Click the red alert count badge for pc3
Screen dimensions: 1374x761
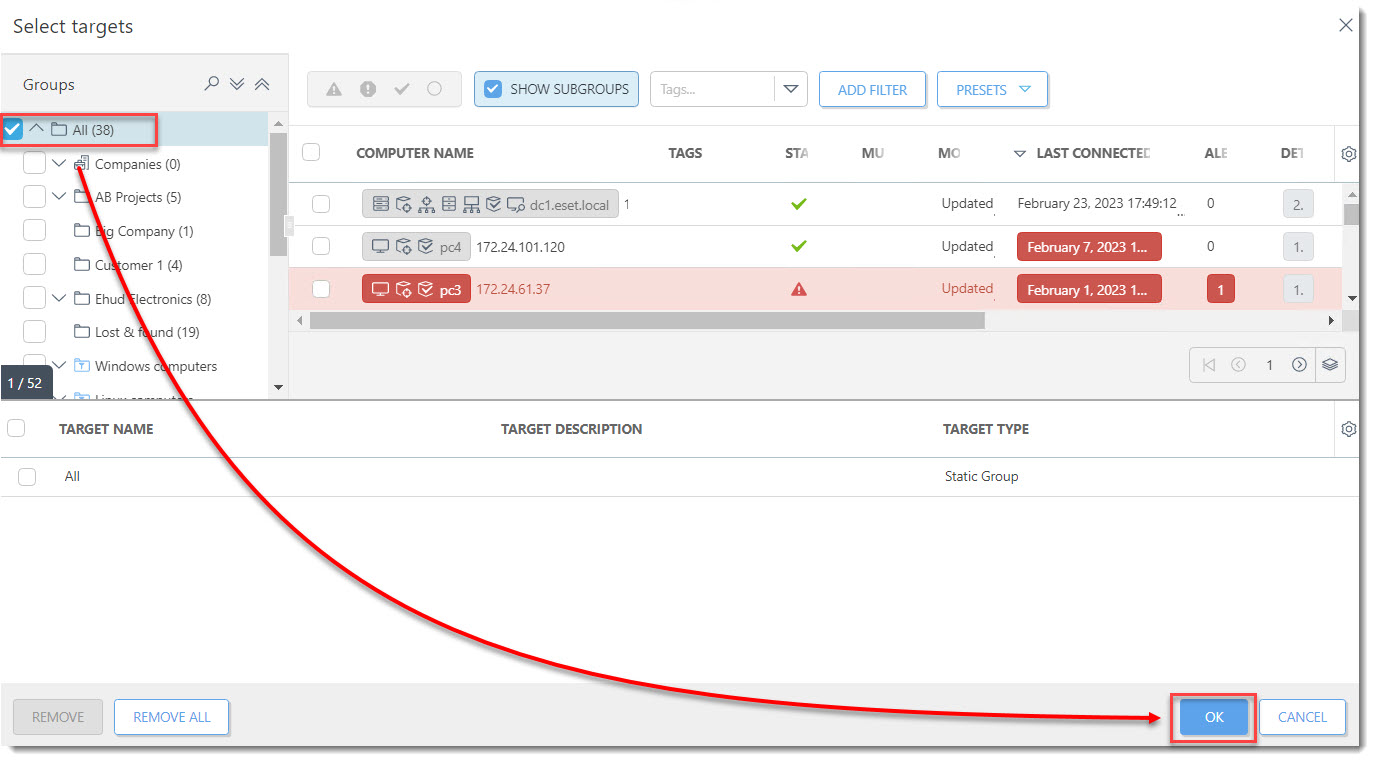1220,289
